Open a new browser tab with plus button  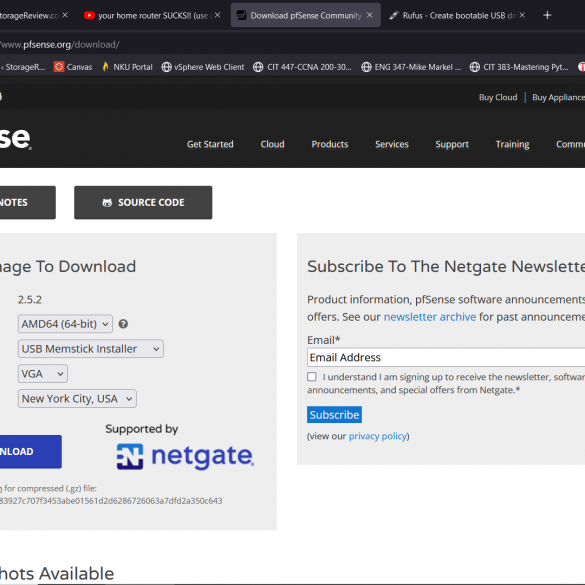(x=547, y=15)
